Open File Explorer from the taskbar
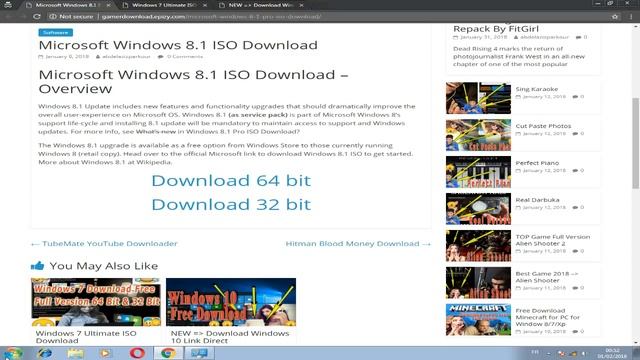The width and height of the screenshot is (640, 360). (x=76, y=353)
